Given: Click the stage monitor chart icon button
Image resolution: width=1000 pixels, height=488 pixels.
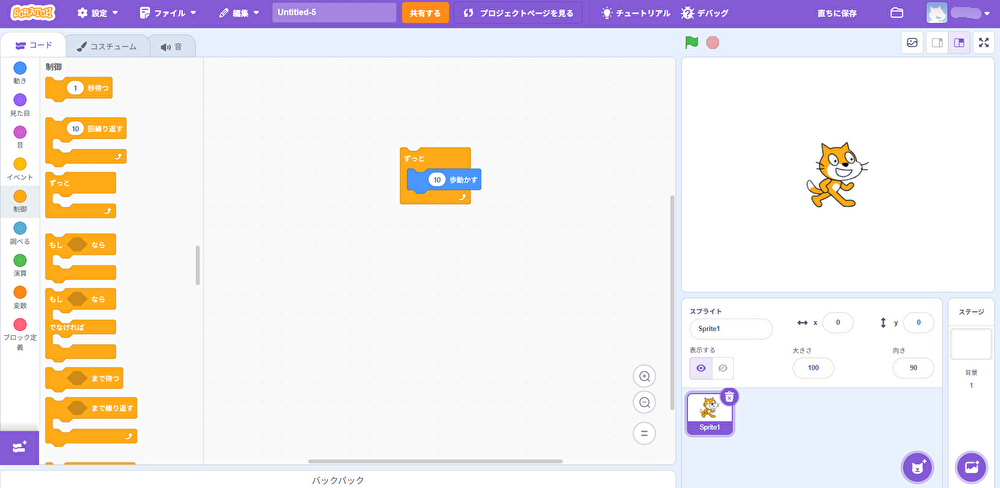Looking at the screenshot, I should click(x=912, y=43).
